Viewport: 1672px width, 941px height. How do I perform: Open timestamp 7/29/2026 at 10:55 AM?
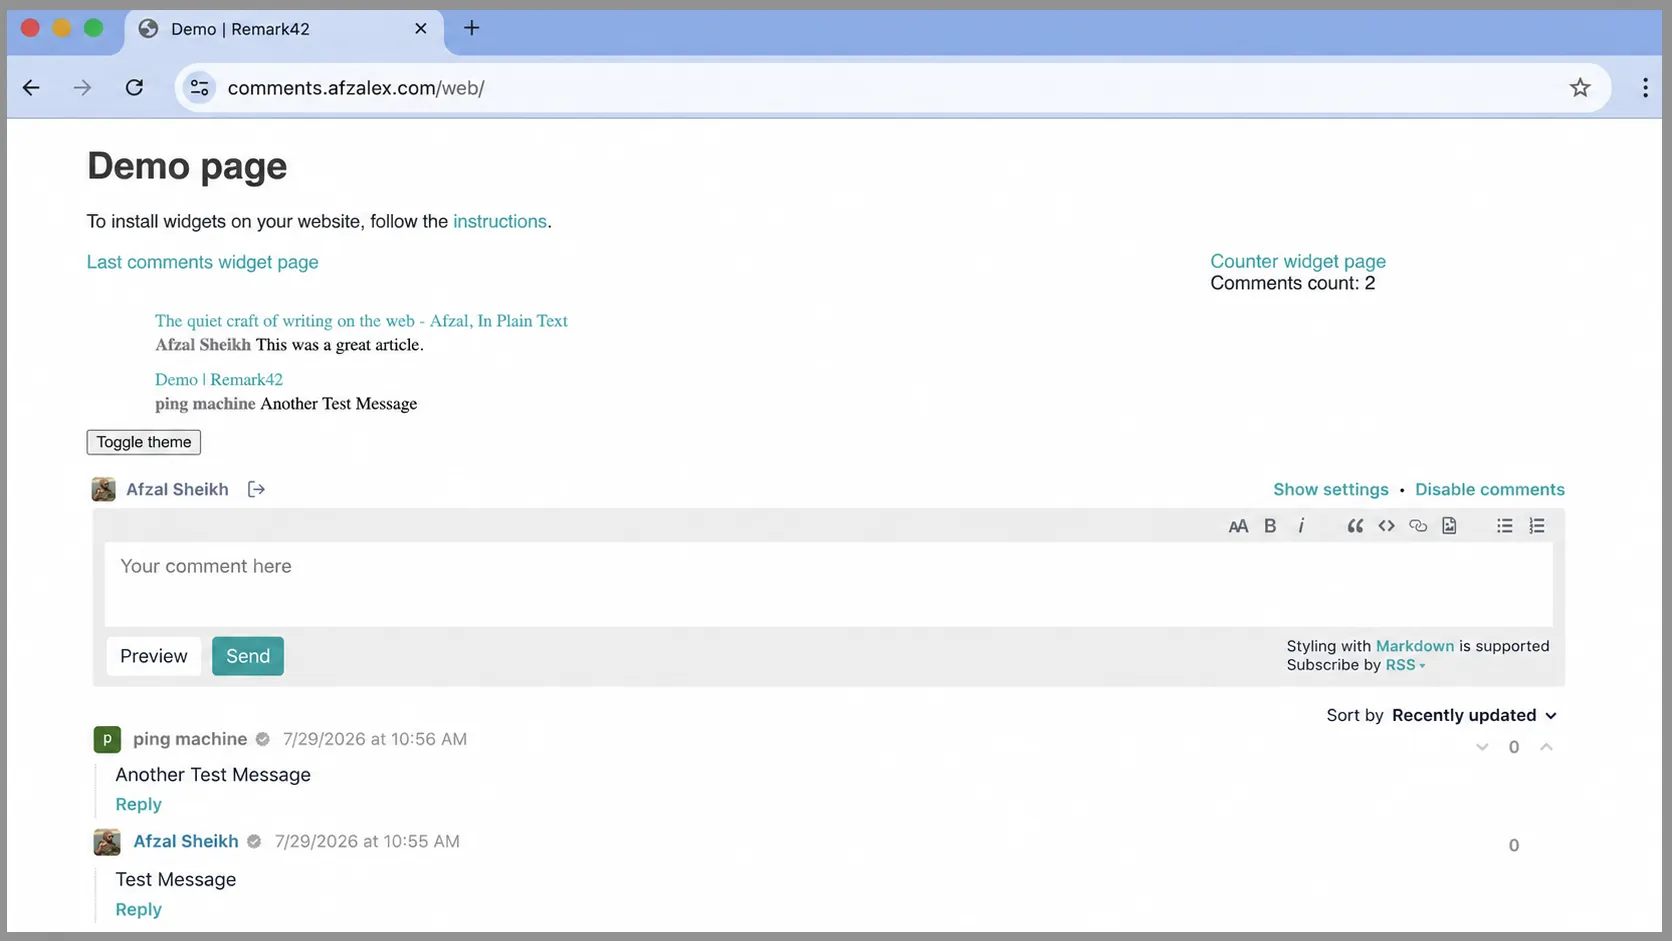[x=367, y=841]
